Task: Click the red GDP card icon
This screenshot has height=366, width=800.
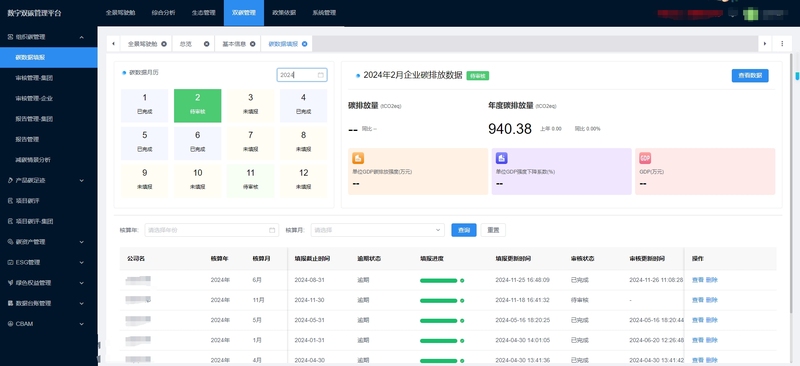Action: click(645, 158)
